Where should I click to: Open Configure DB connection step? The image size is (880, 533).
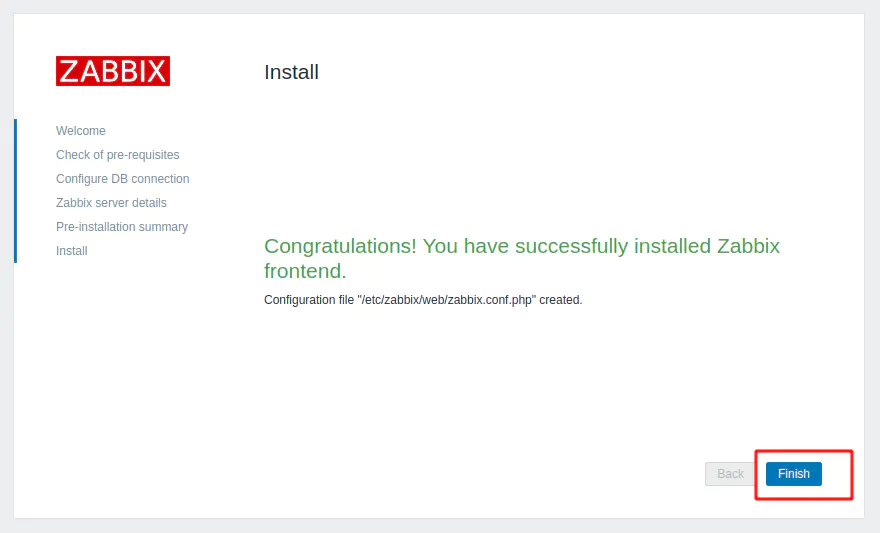pyautogui.click(x=123, y=179)
